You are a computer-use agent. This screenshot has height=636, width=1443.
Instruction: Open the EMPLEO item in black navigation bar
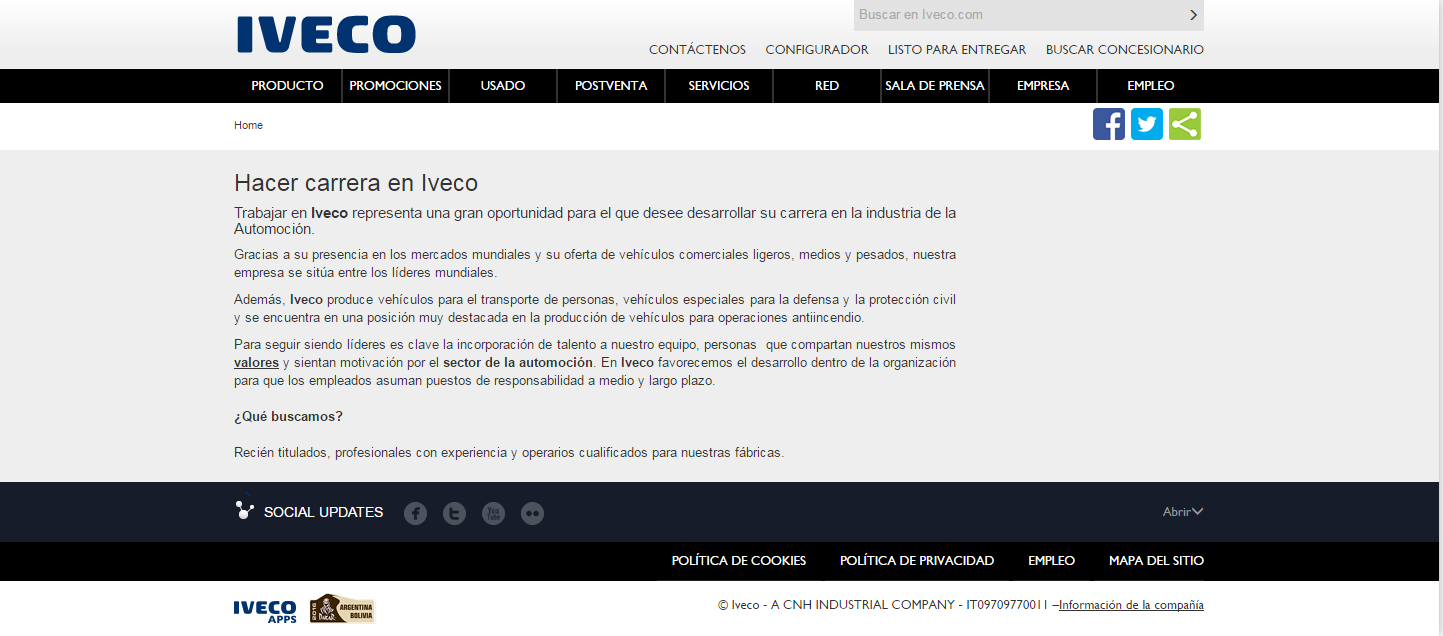(1151, 86)
